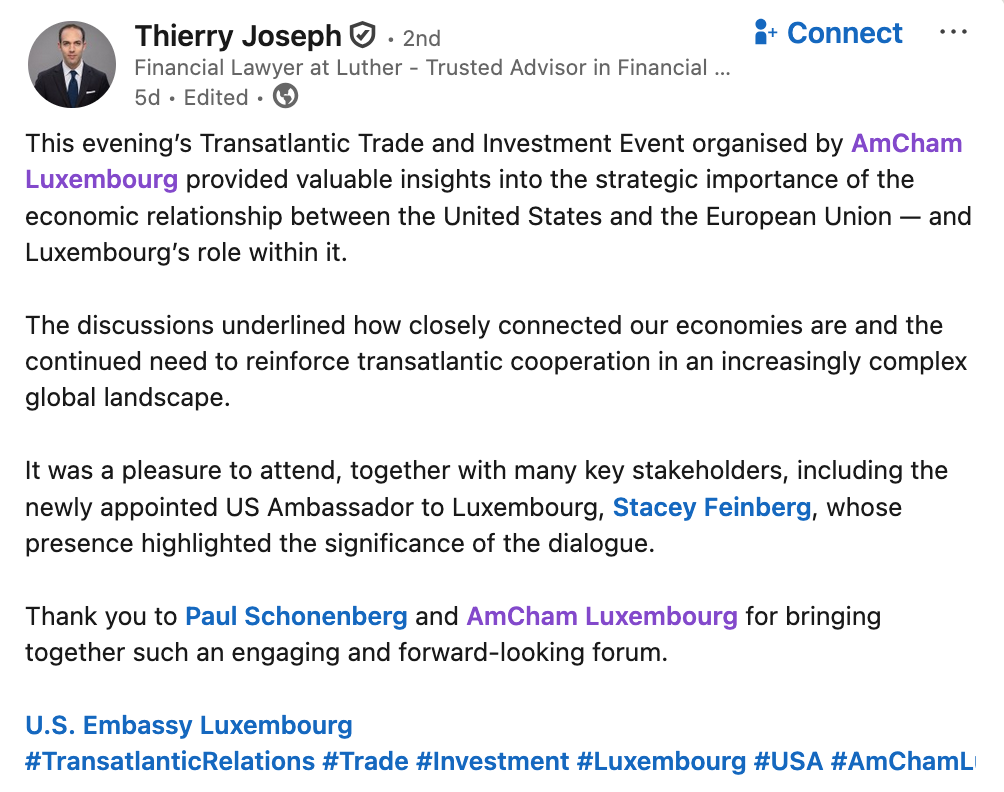
Task: Click the verified shield badge icon
Action: [362, 37]
